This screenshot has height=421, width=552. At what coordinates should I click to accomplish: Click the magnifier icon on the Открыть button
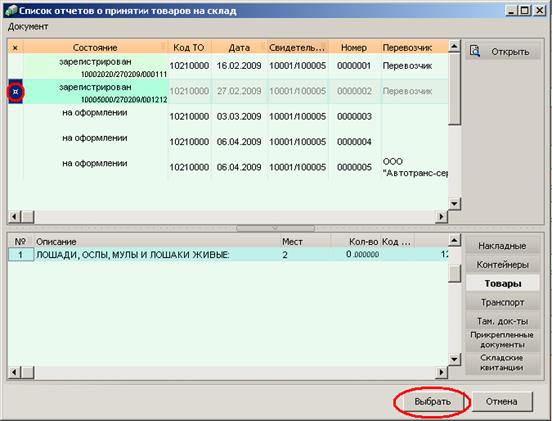pos(475,51)
